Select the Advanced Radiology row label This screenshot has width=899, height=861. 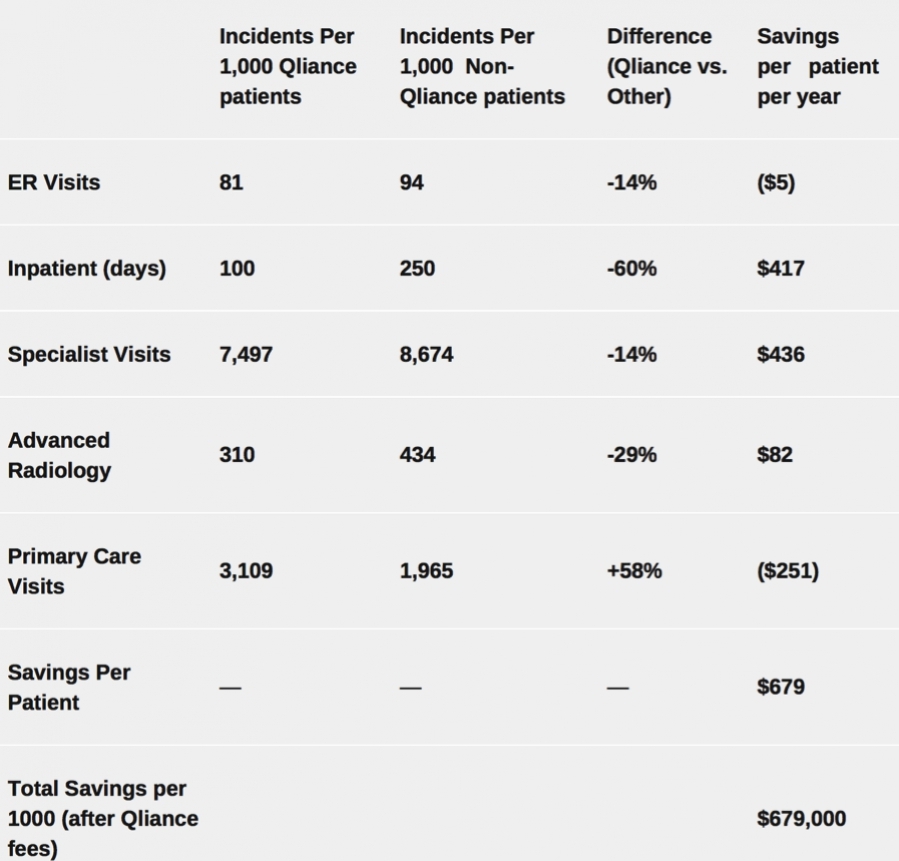pyautogui.click(x=60, y=455)
